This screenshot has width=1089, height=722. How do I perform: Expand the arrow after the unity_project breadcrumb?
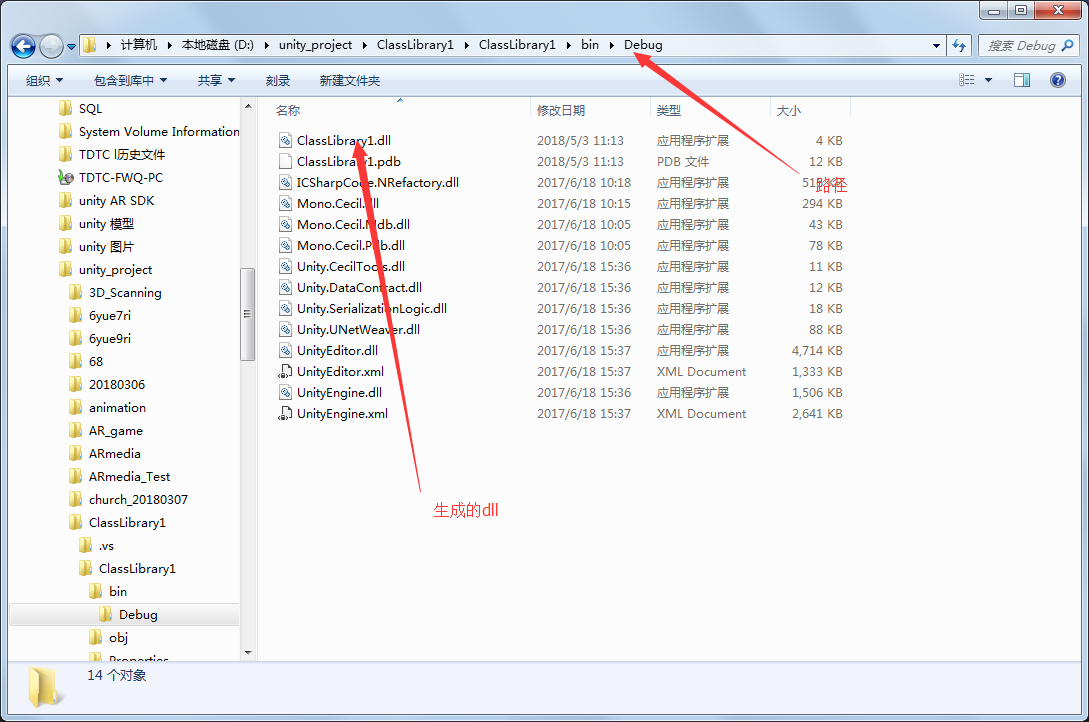pos(365,45)
